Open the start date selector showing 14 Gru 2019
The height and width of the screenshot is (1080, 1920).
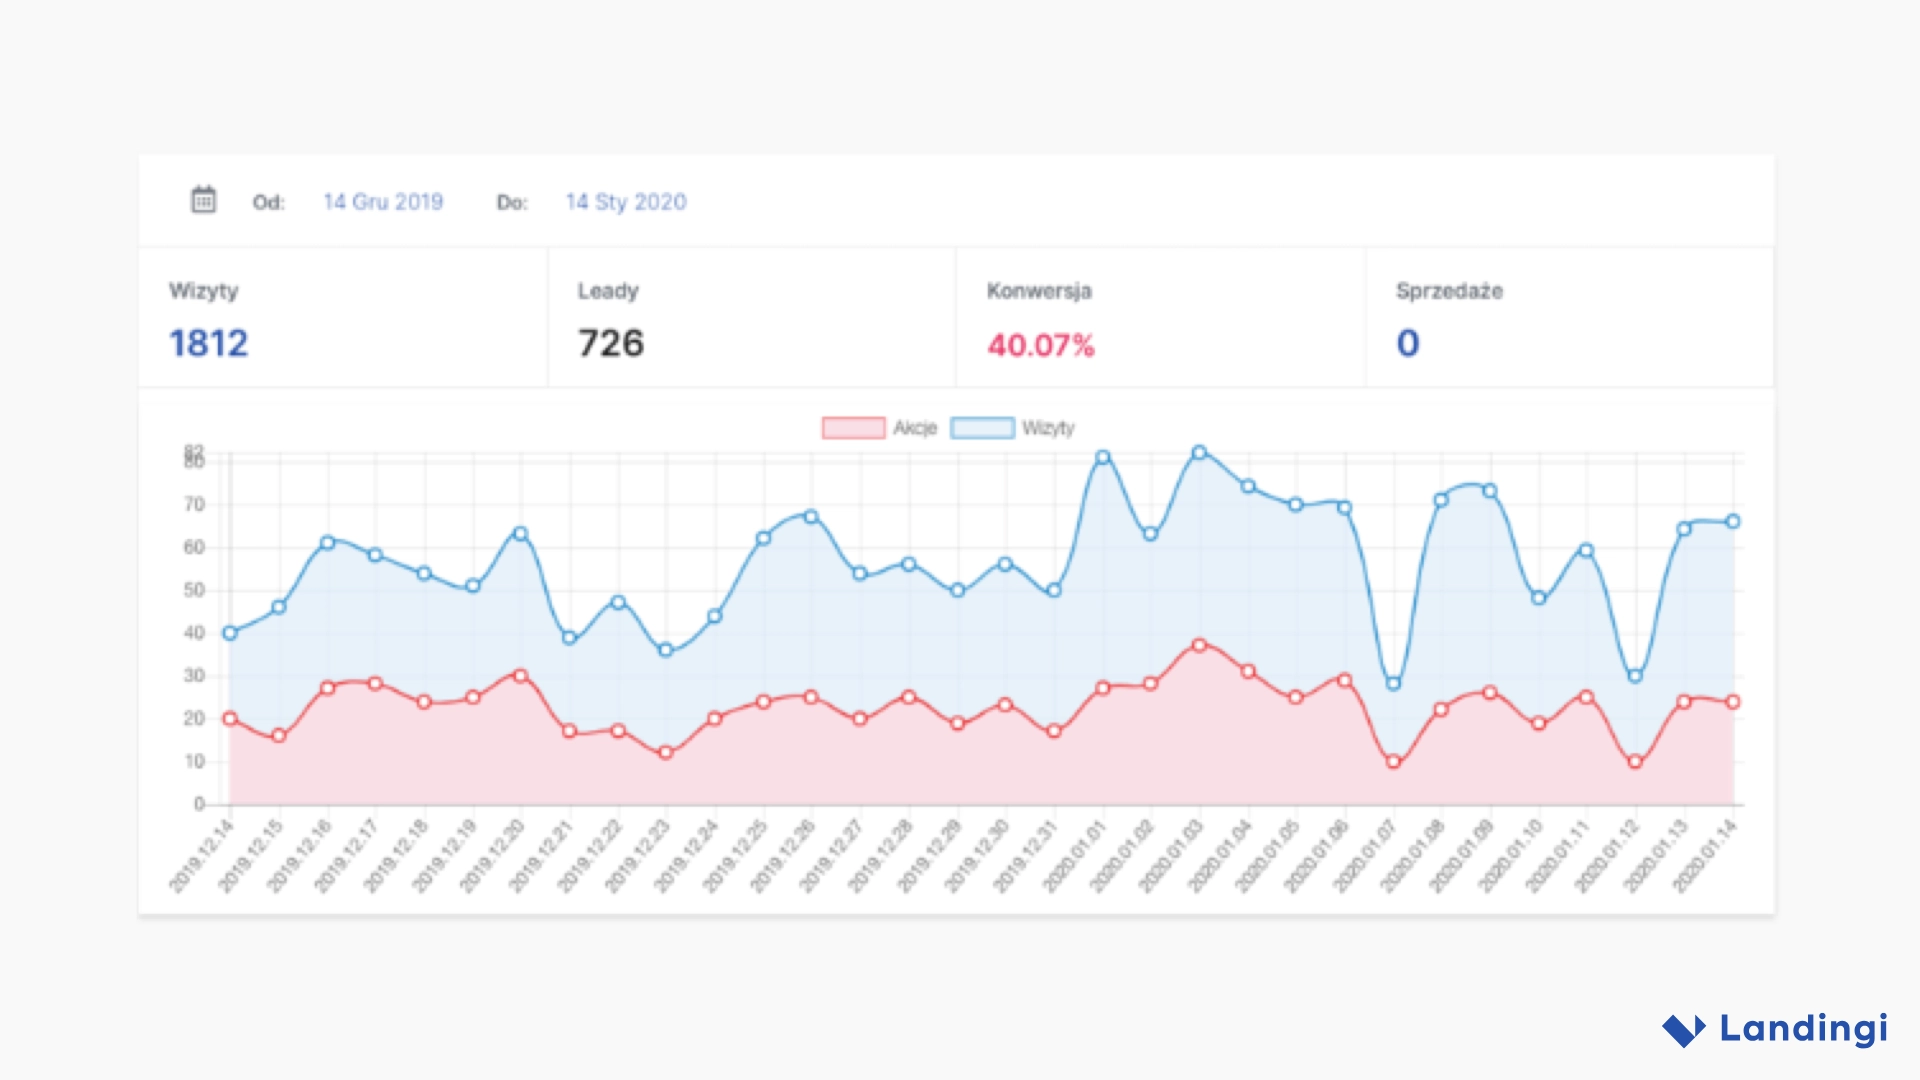[383, 202]
